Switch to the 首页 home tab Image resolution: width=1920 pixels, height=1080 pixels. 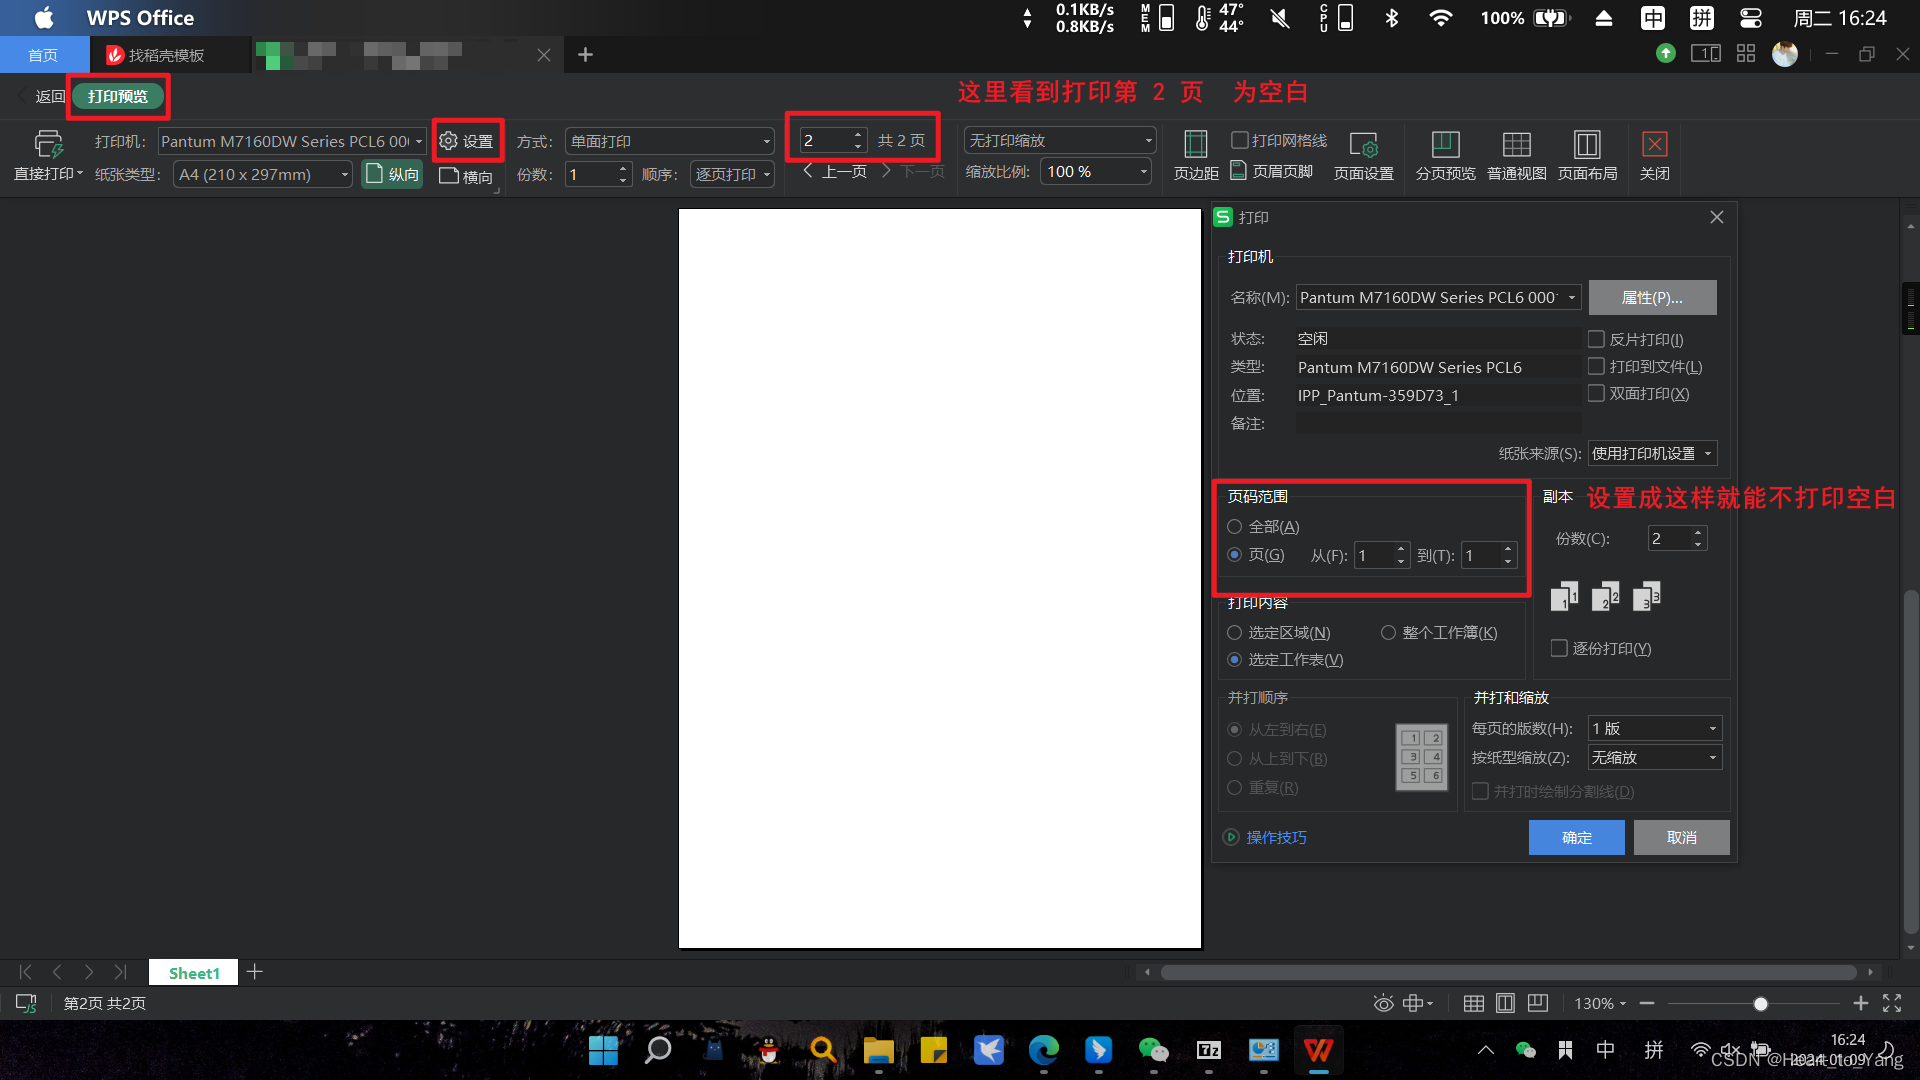[x=43, y=55]
